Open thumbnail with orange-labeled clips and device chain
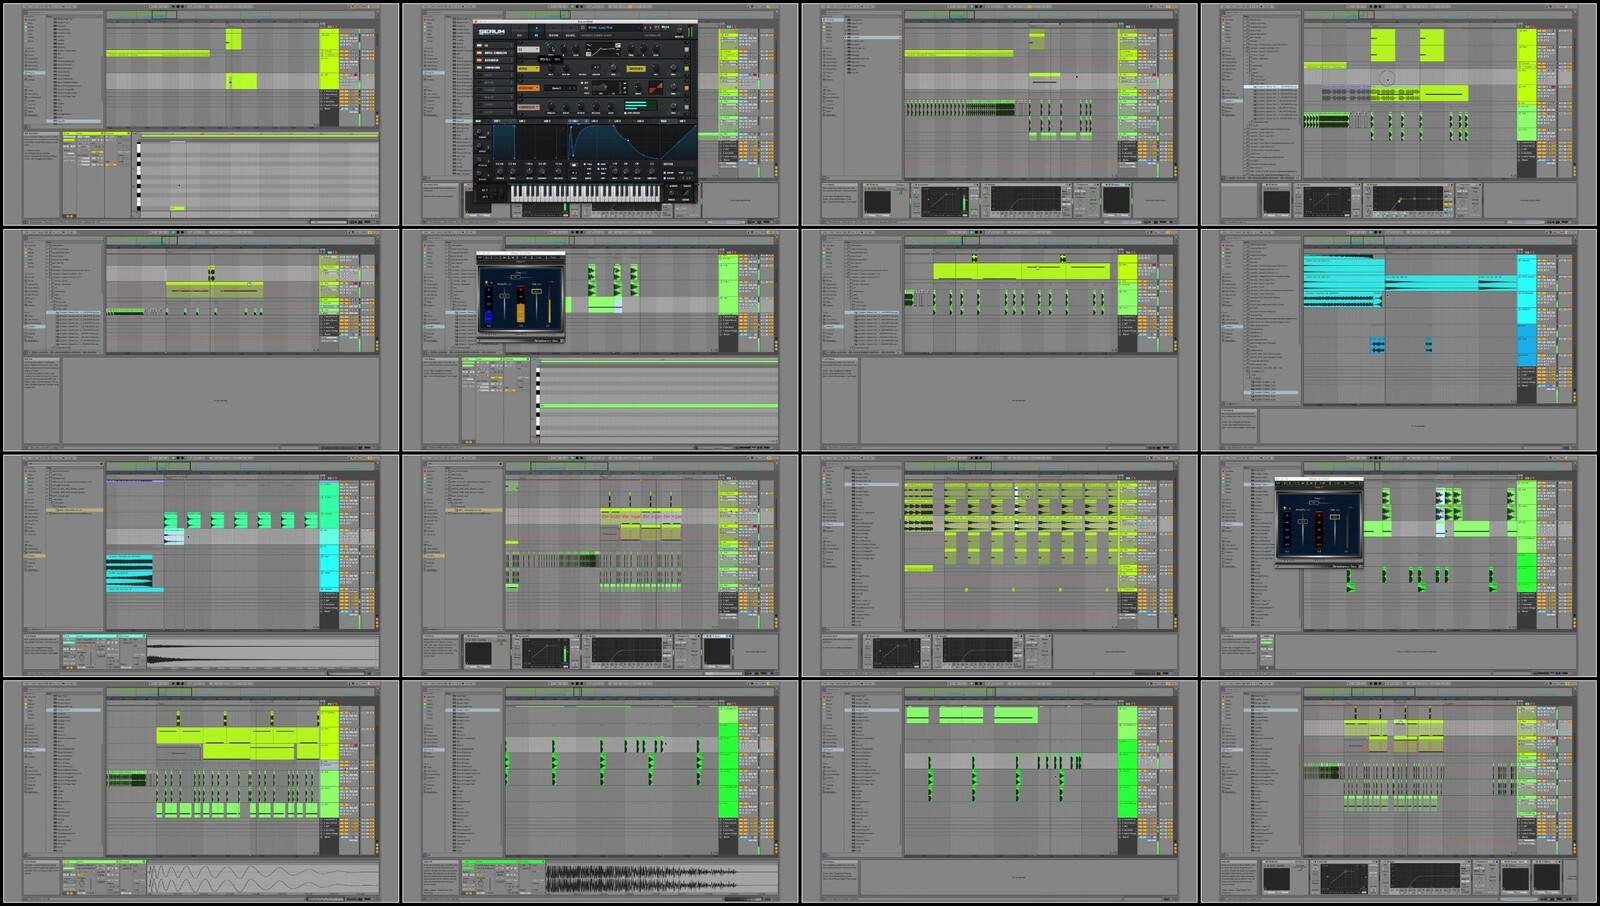 (600, 566)
